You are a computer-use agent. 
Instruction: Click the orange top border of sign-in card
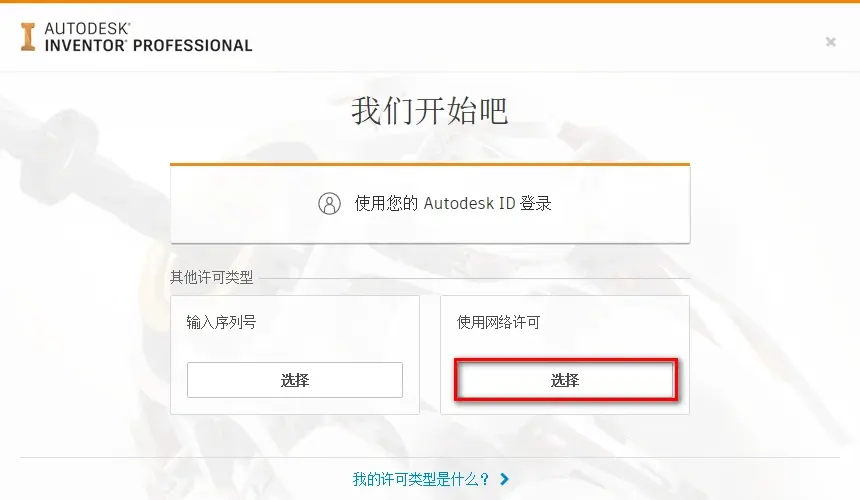pos(430,164)
